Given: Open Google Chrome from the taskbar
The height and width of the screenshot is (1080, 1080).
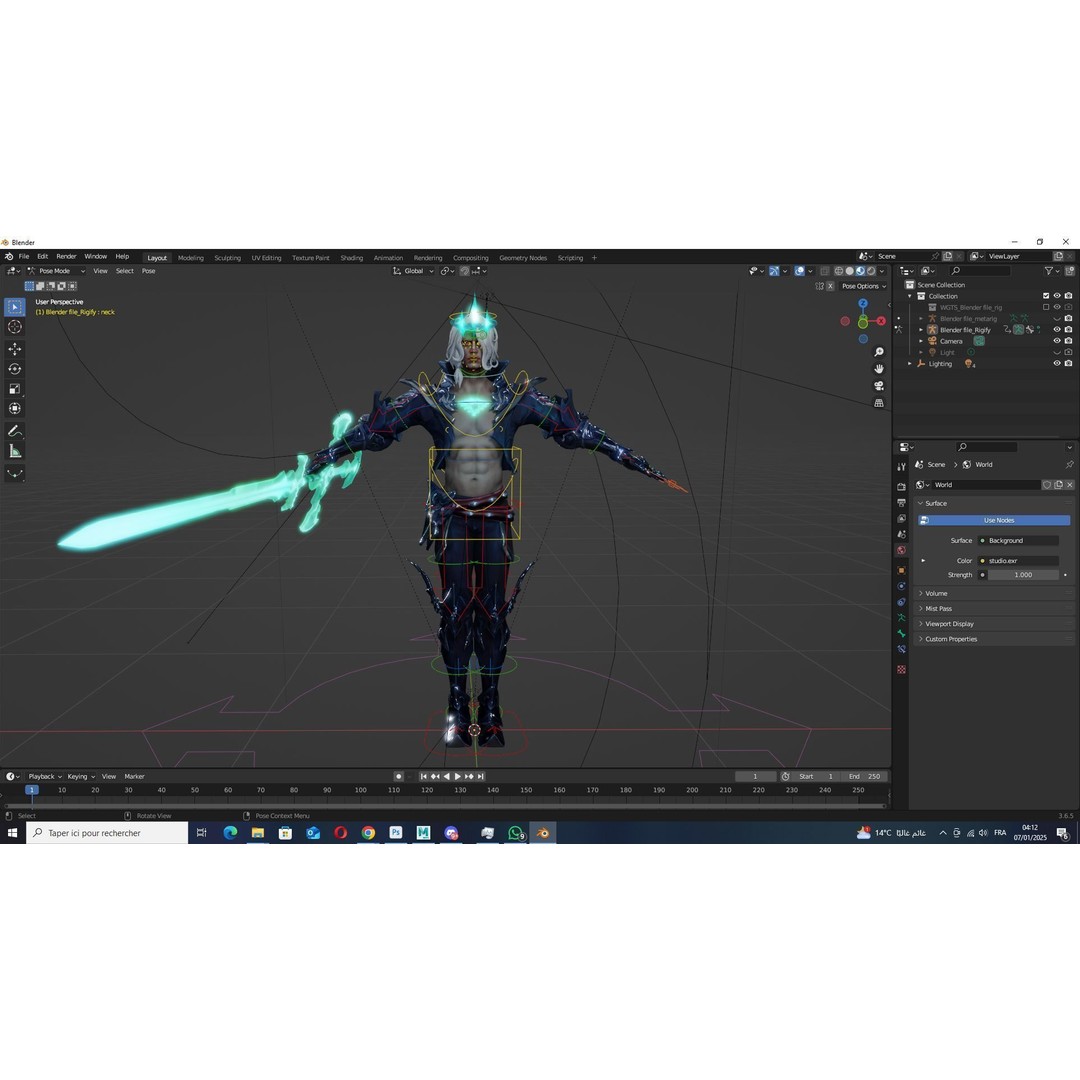Looking at the screenshot, I should pos(368,833).
